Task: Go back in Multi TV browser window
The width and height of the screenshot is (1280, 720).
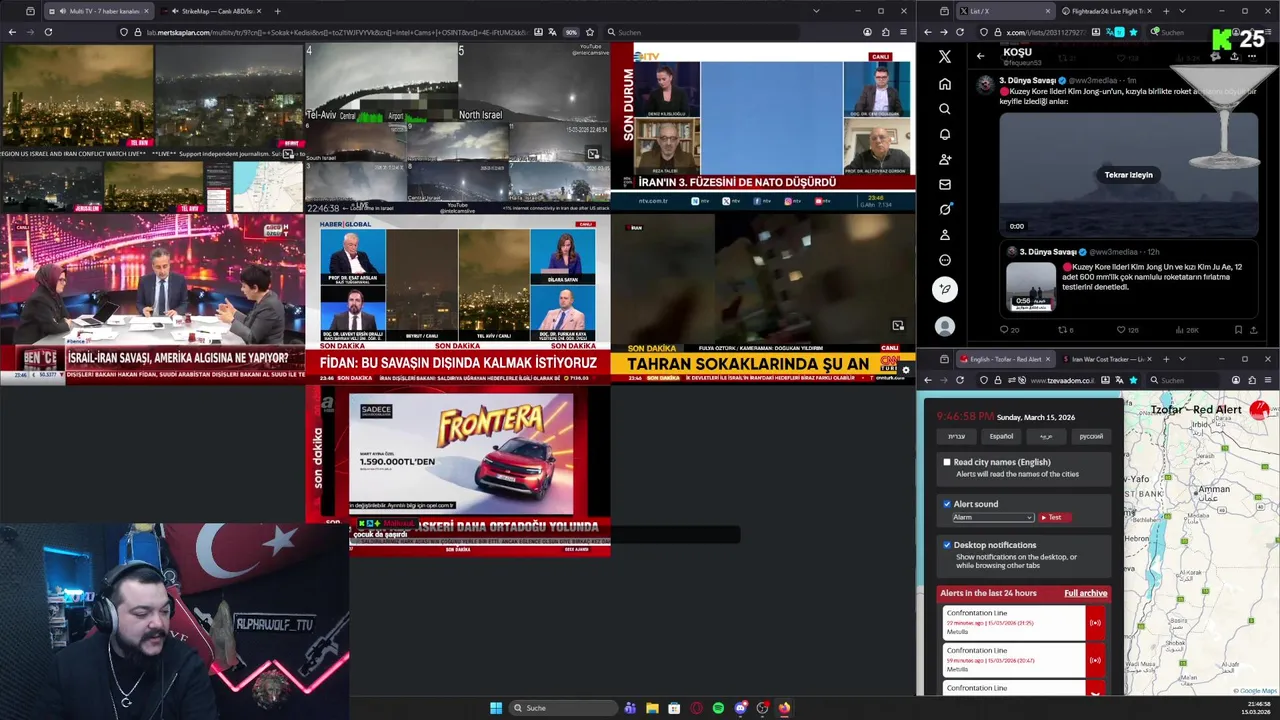Action: tap(12, 32)
